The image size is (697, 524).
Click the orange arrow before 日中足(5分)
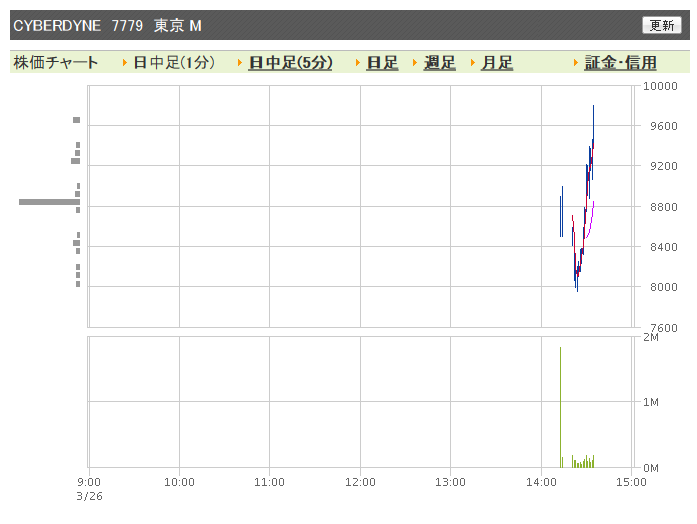pyautogui.click(x=240, y=63)
